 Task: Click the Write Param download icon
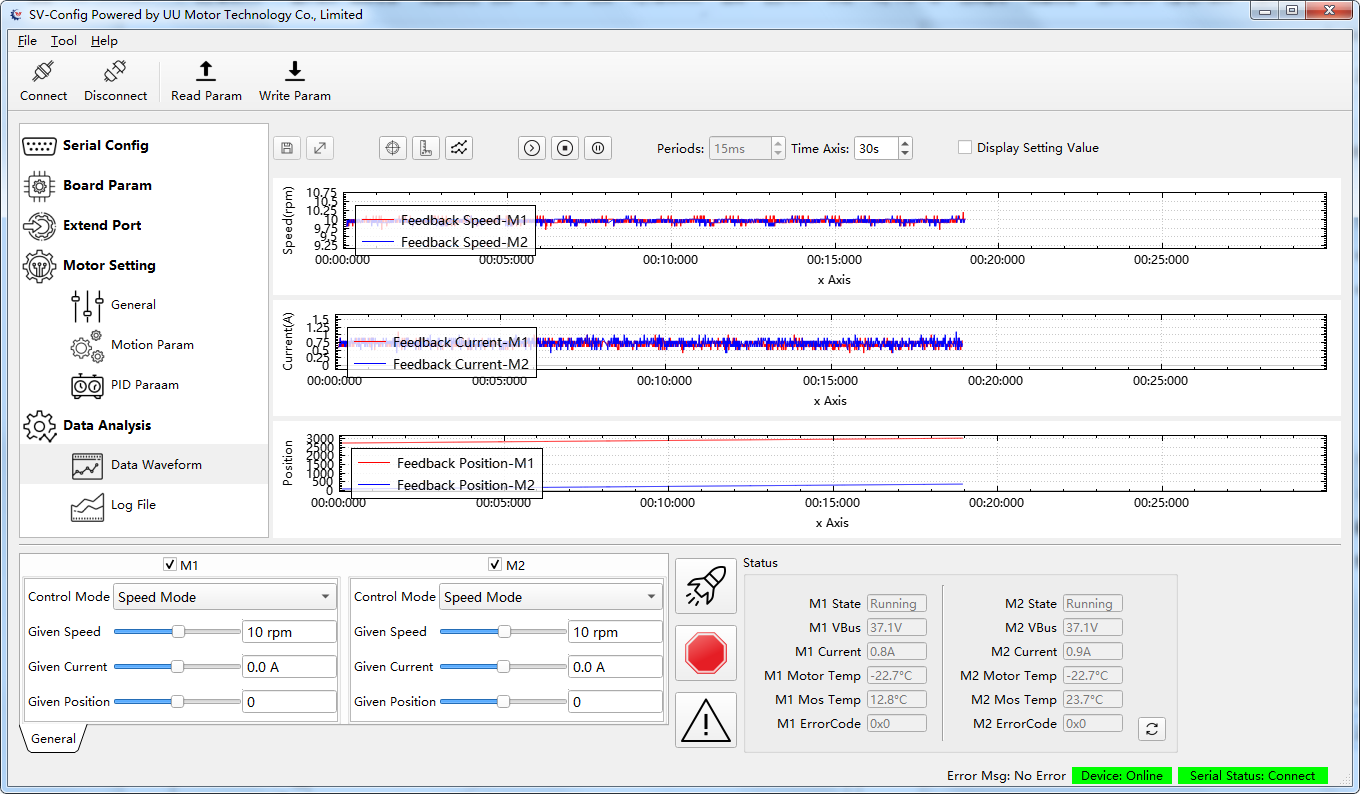tap(295, 71)
